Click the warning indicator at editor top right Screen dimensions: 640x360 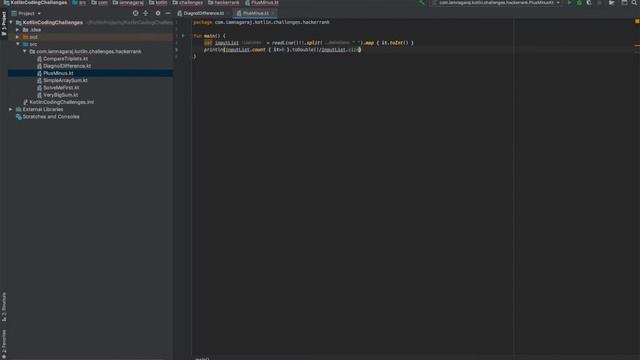637,21
